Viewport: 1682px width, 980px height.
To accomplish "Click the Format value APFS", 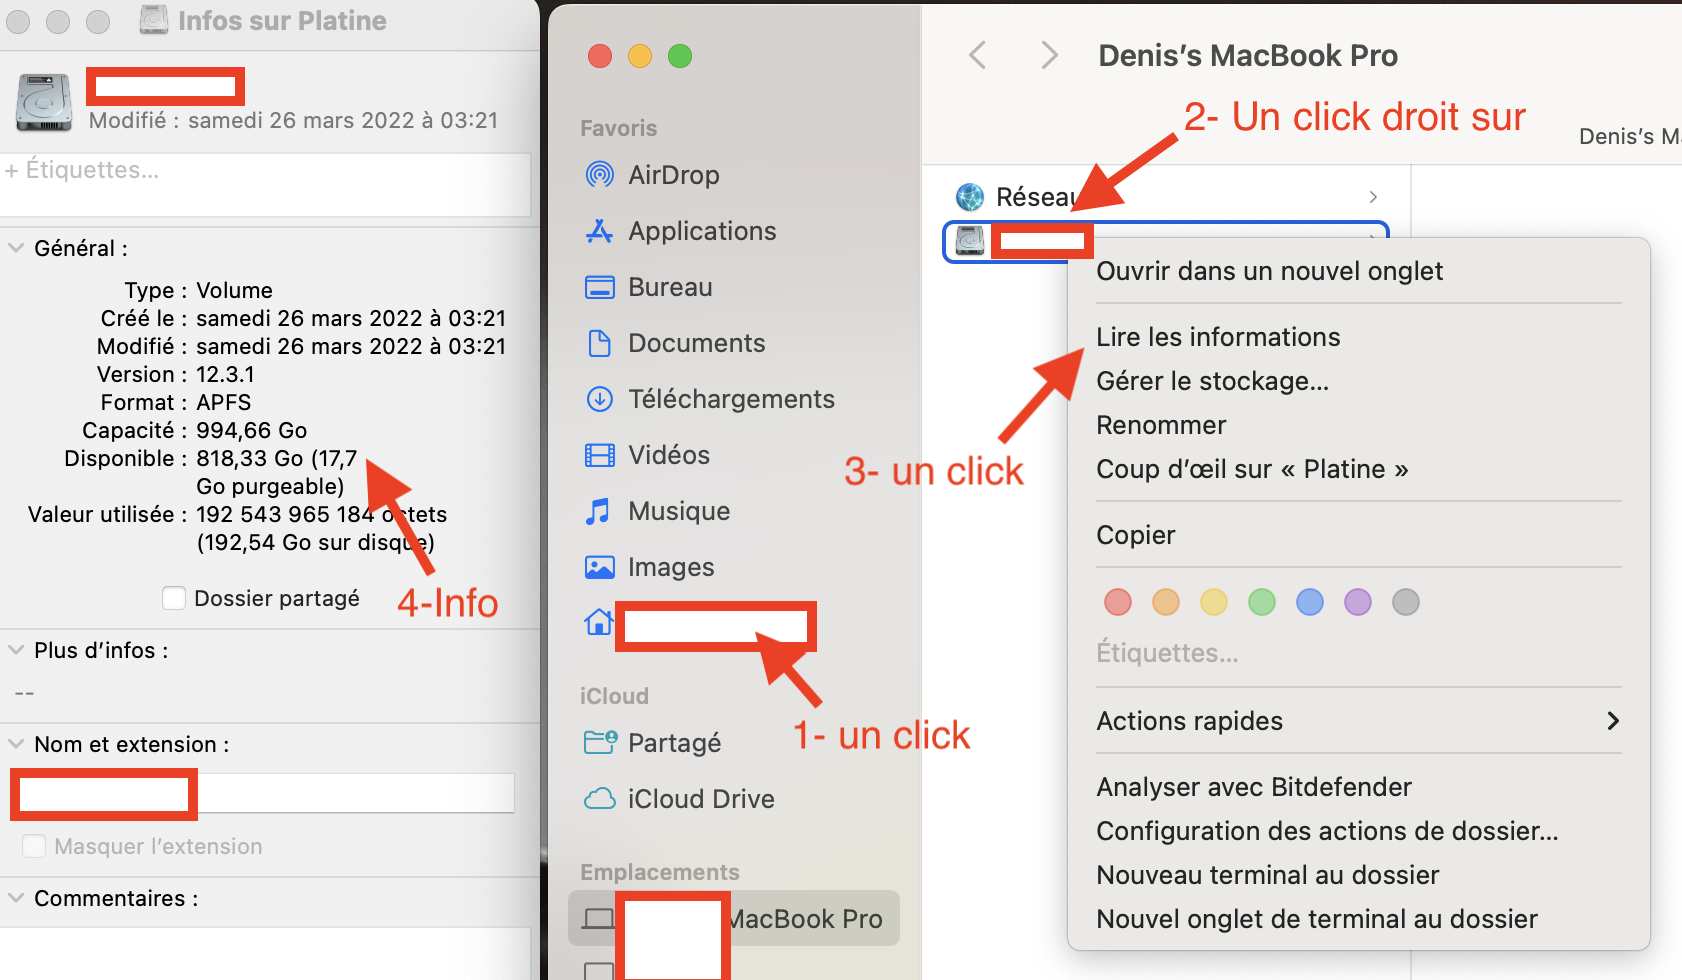I will [x=224, y=402].
